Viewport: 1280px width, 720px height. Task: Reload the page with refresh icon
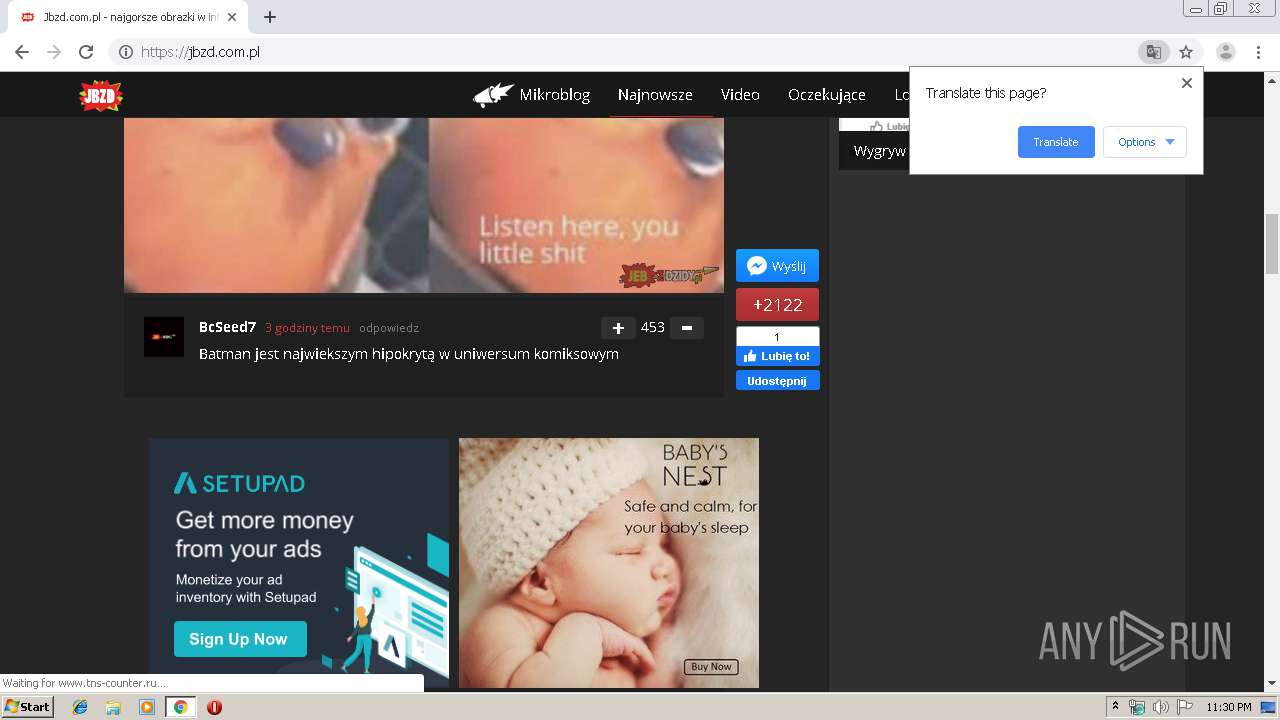pos(86,52)
